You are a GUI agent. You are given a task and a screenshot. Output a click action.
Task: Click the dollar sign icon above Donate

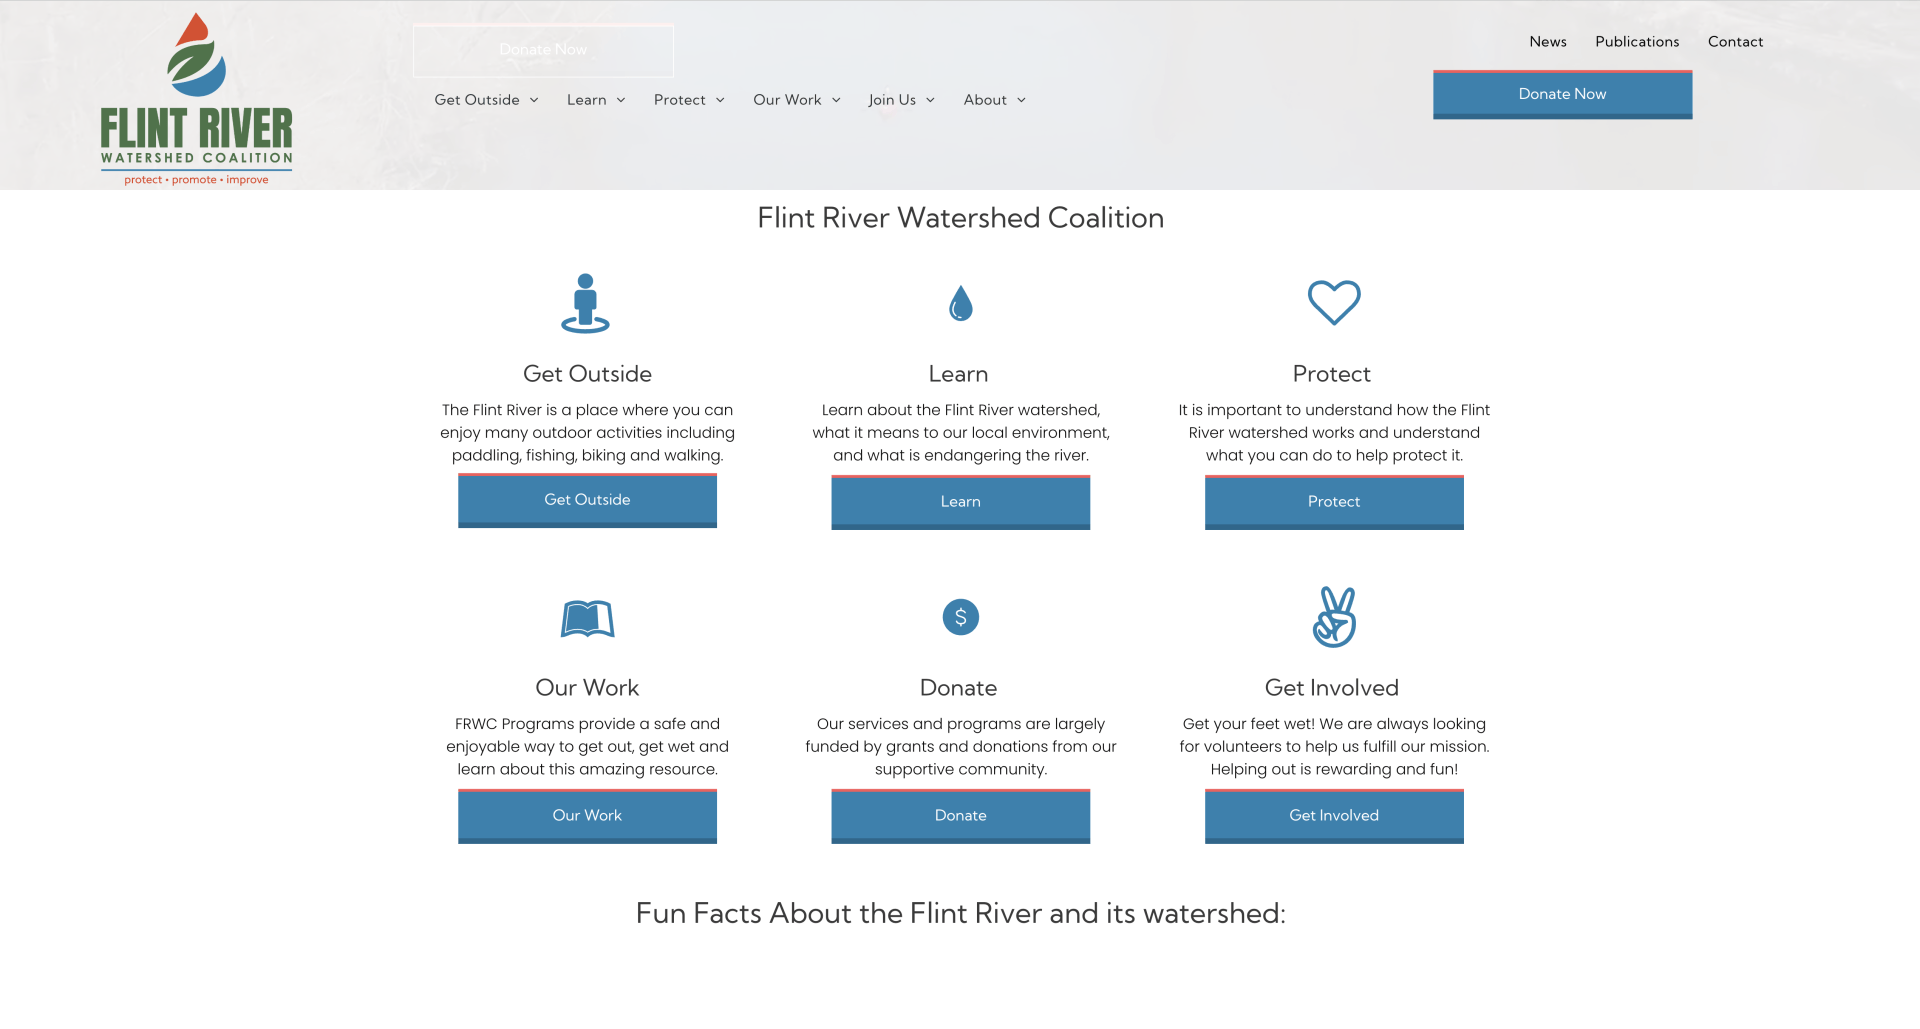(960, 617)
